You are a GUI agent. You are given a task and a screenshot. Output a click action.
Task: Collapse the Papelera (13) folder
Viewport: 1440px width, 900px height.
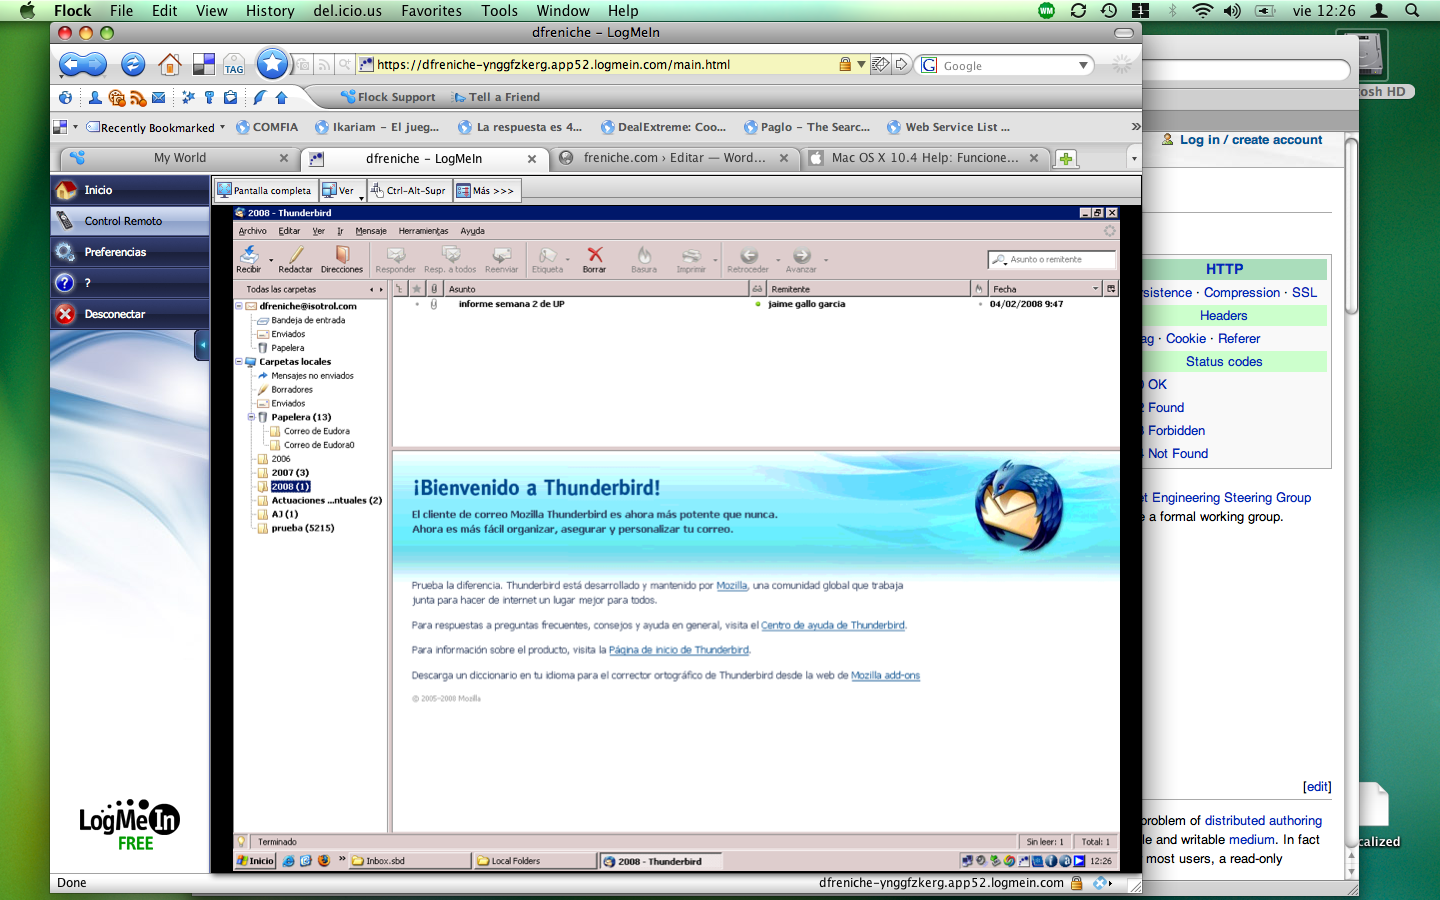pyautogui.click(x=251, y=417)
